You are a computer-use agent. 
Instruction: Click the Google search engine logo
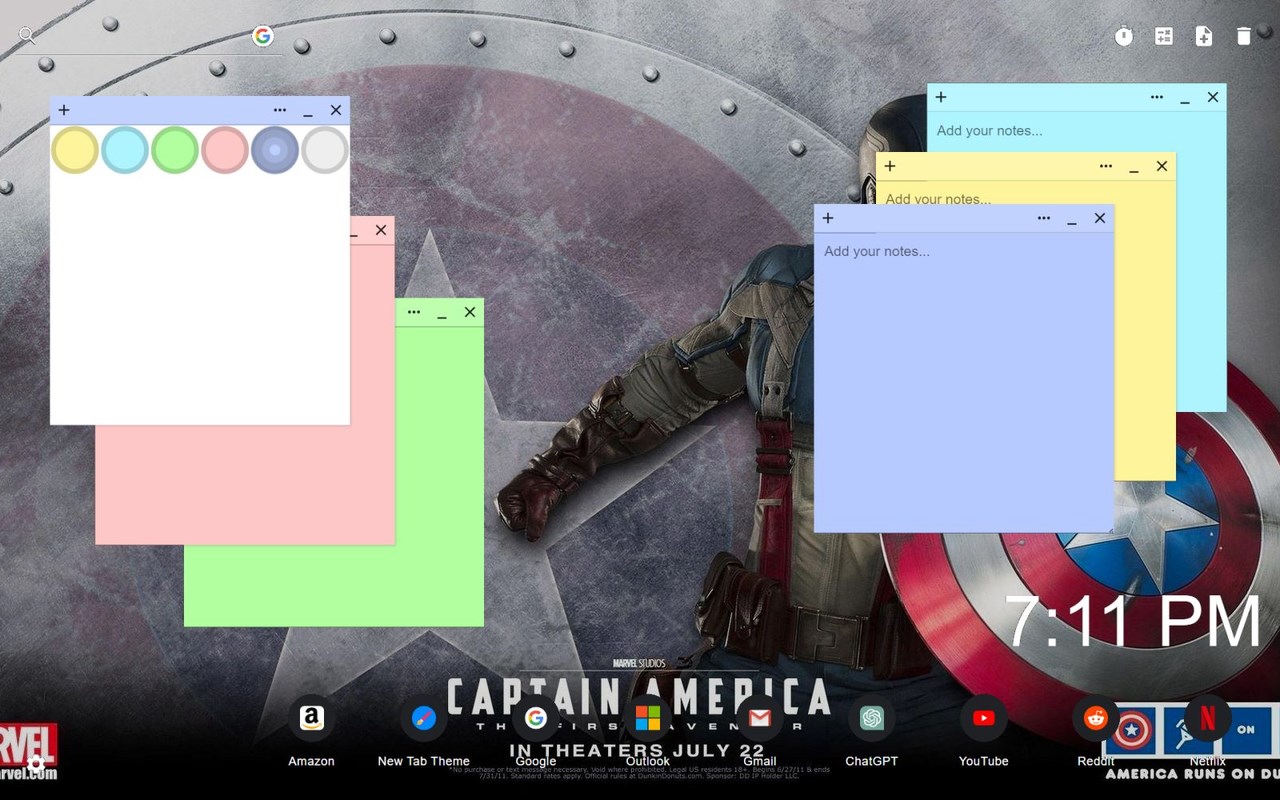[263, 36]
